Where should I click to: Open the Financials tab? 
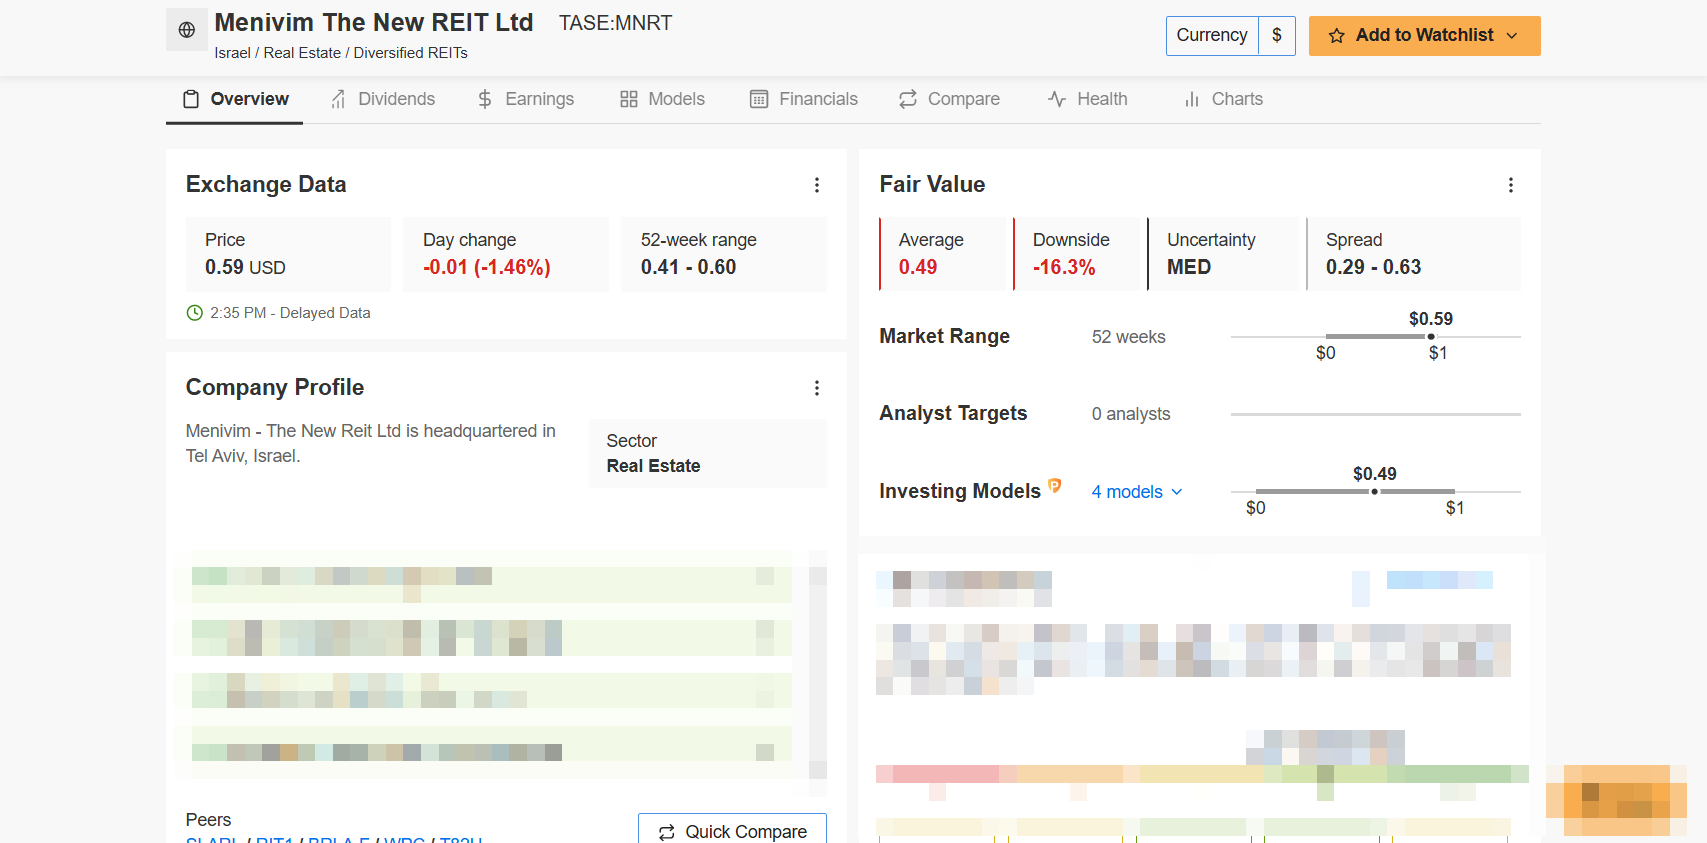pos(804,99)
